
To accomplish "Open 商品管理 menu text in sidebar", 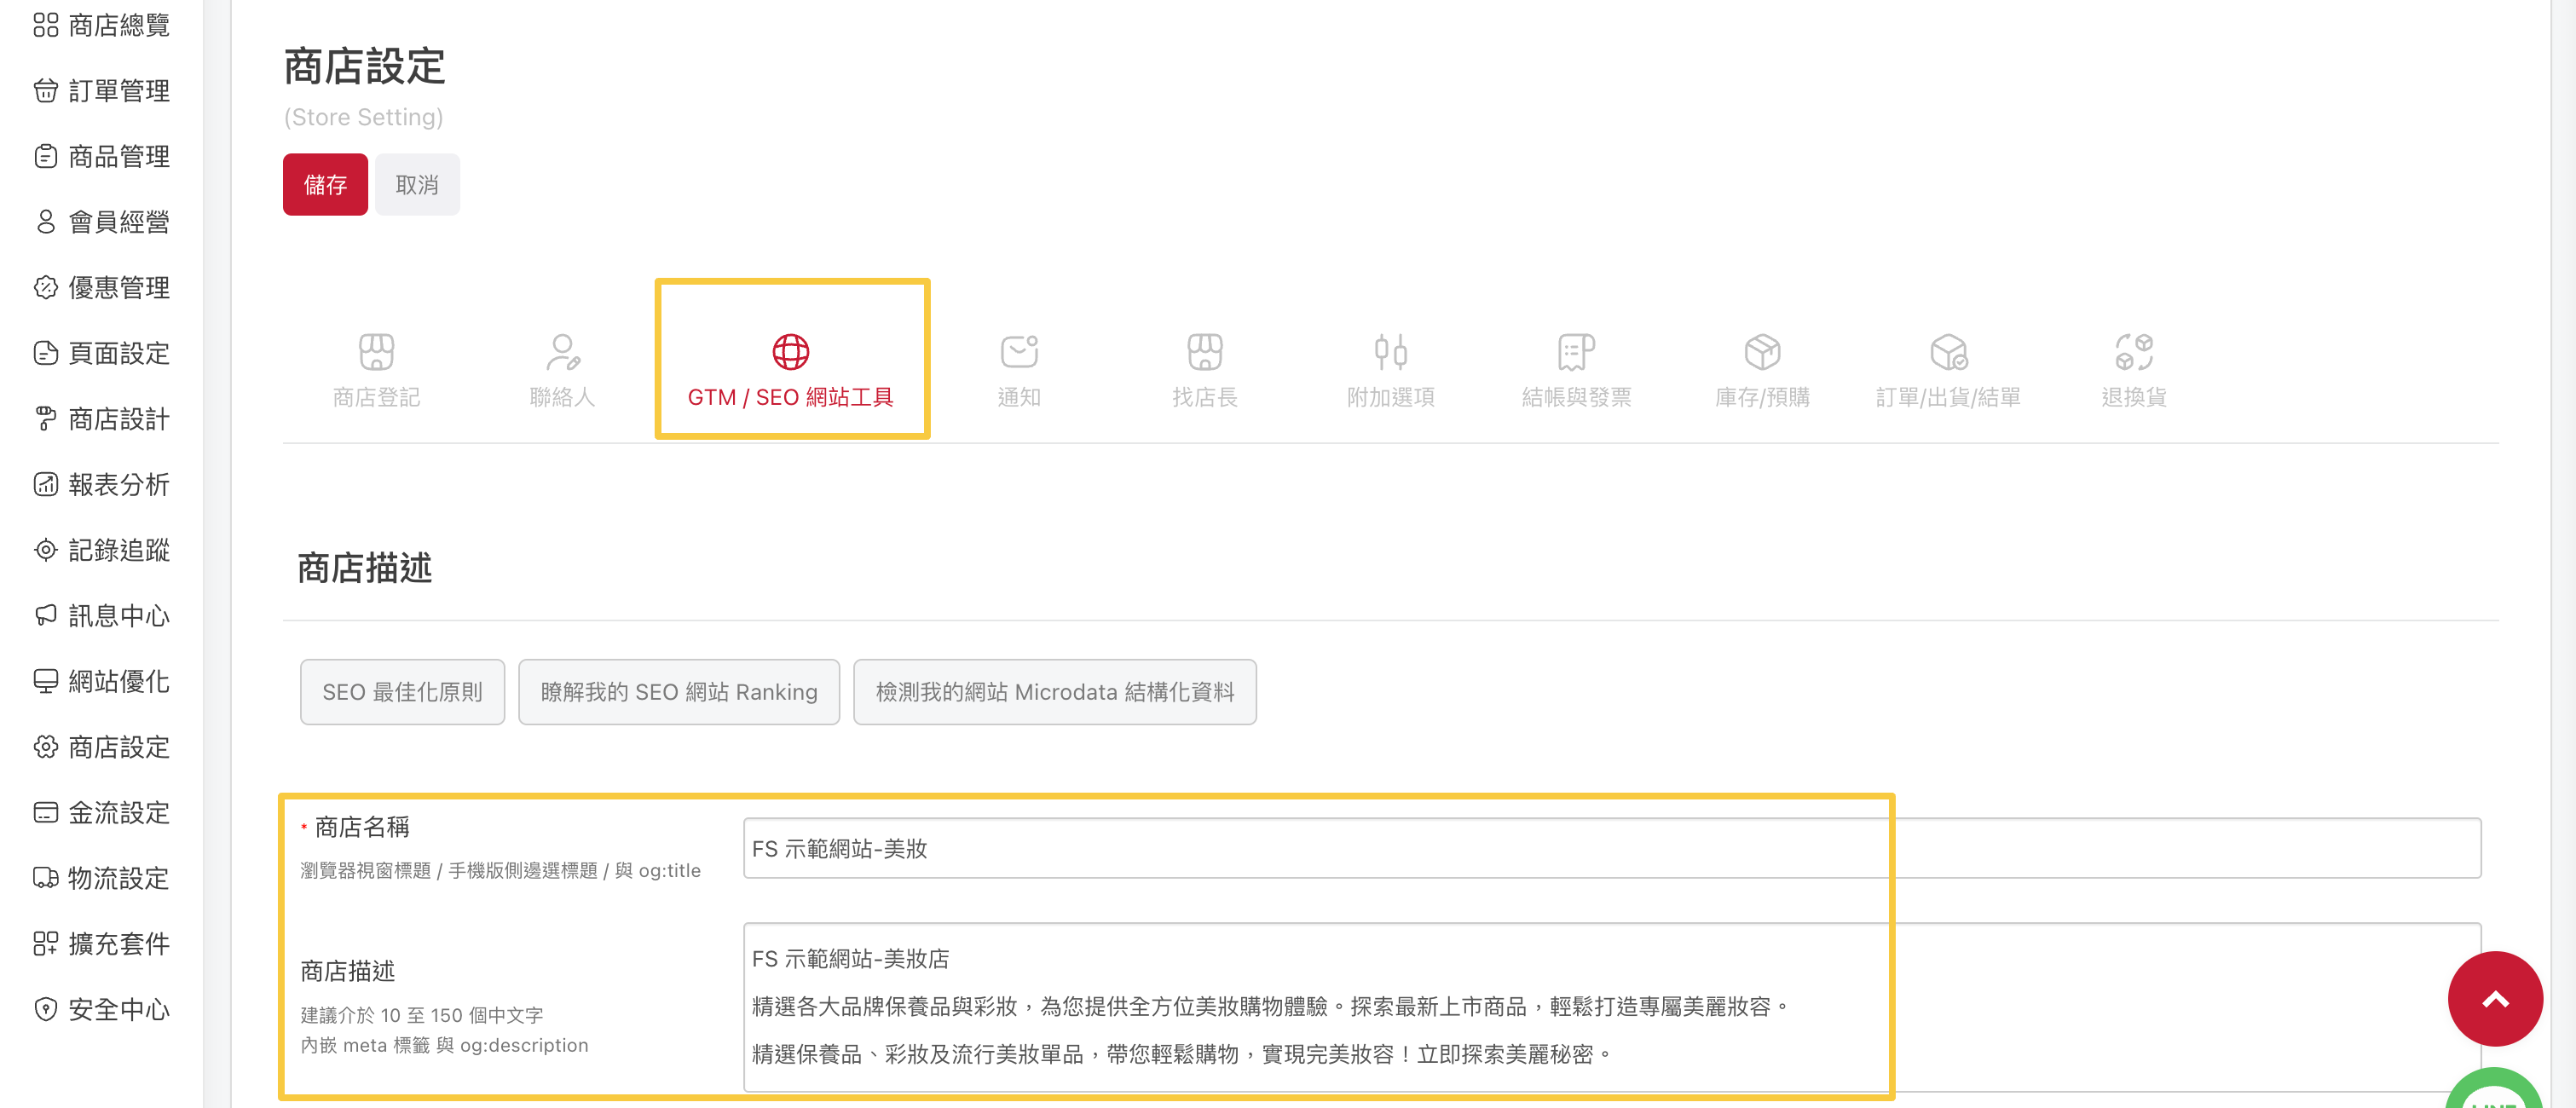I will coord(119,156).
